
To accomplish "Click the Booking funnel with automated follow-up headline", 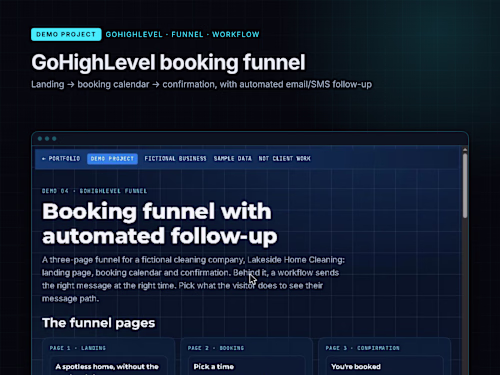I will pos(159,223).
